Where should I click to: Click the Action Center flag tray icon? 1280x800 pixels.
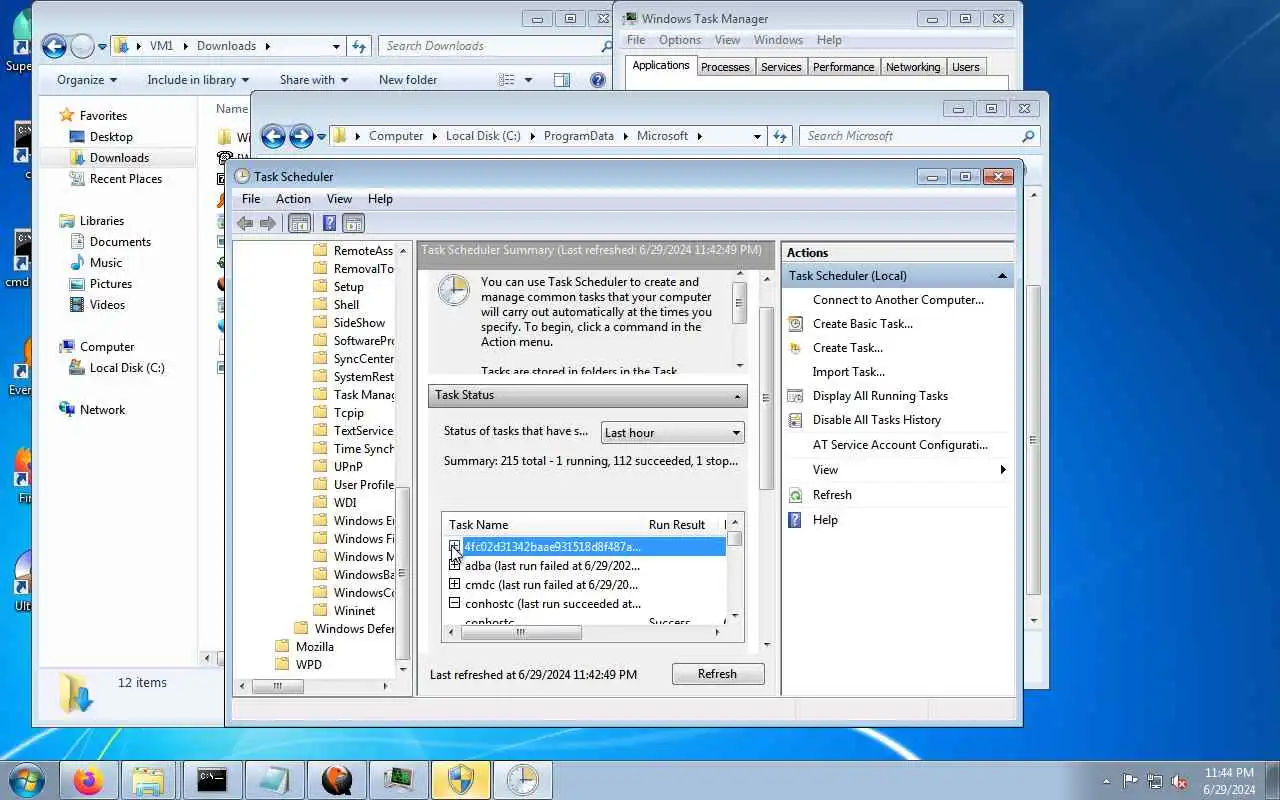point(1130,781)
